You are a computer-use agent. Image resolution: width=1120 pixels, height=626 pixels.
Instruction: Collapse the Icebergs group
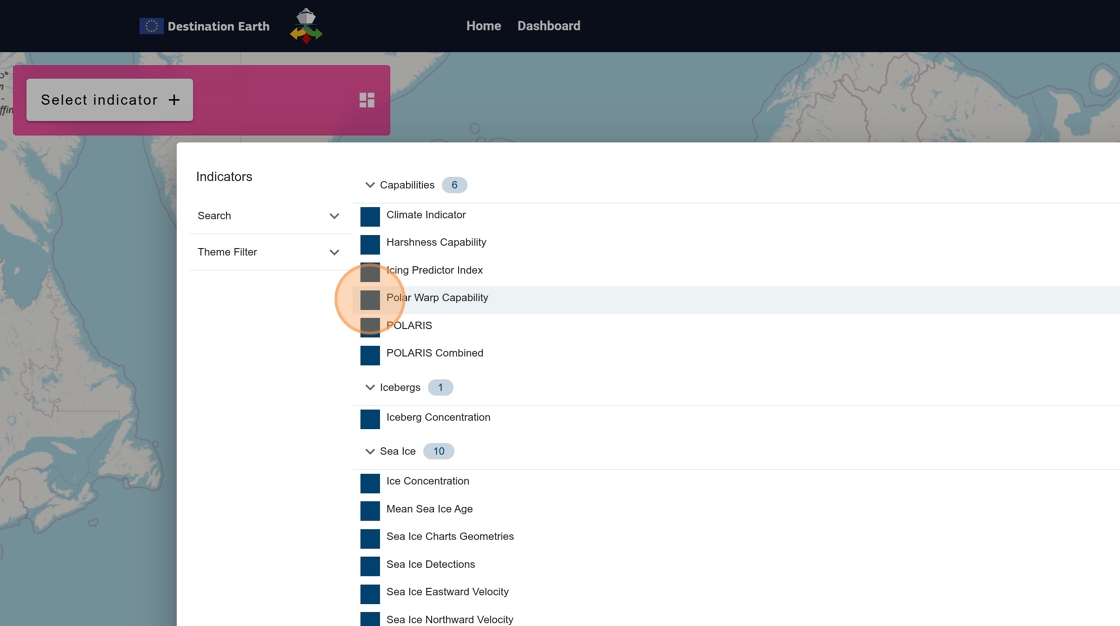[370, 387]
